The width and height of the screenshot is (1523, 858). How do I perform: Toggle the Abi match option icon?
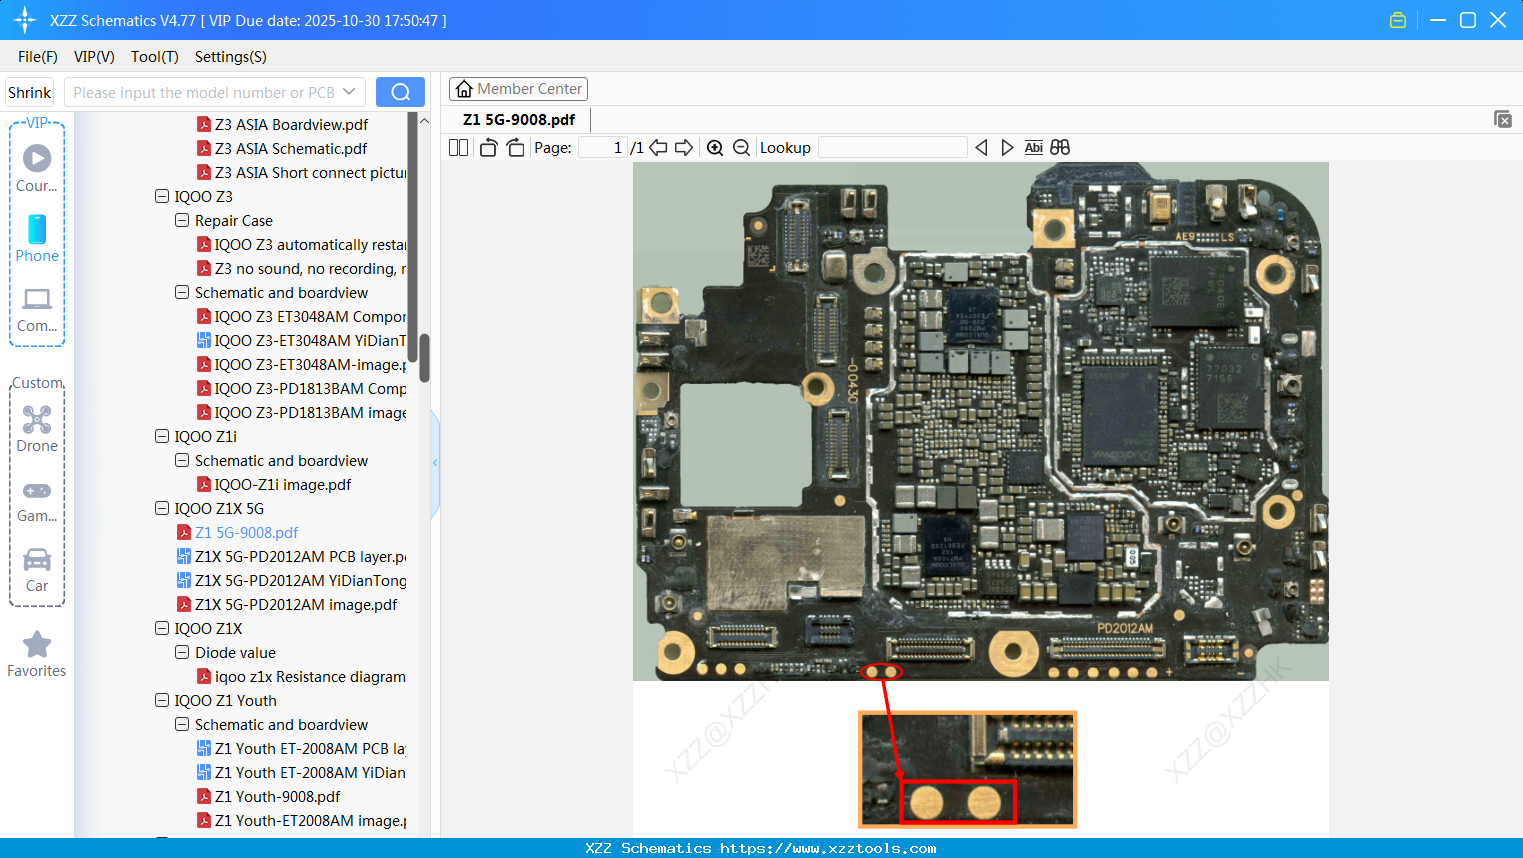tap(1034, 147)
